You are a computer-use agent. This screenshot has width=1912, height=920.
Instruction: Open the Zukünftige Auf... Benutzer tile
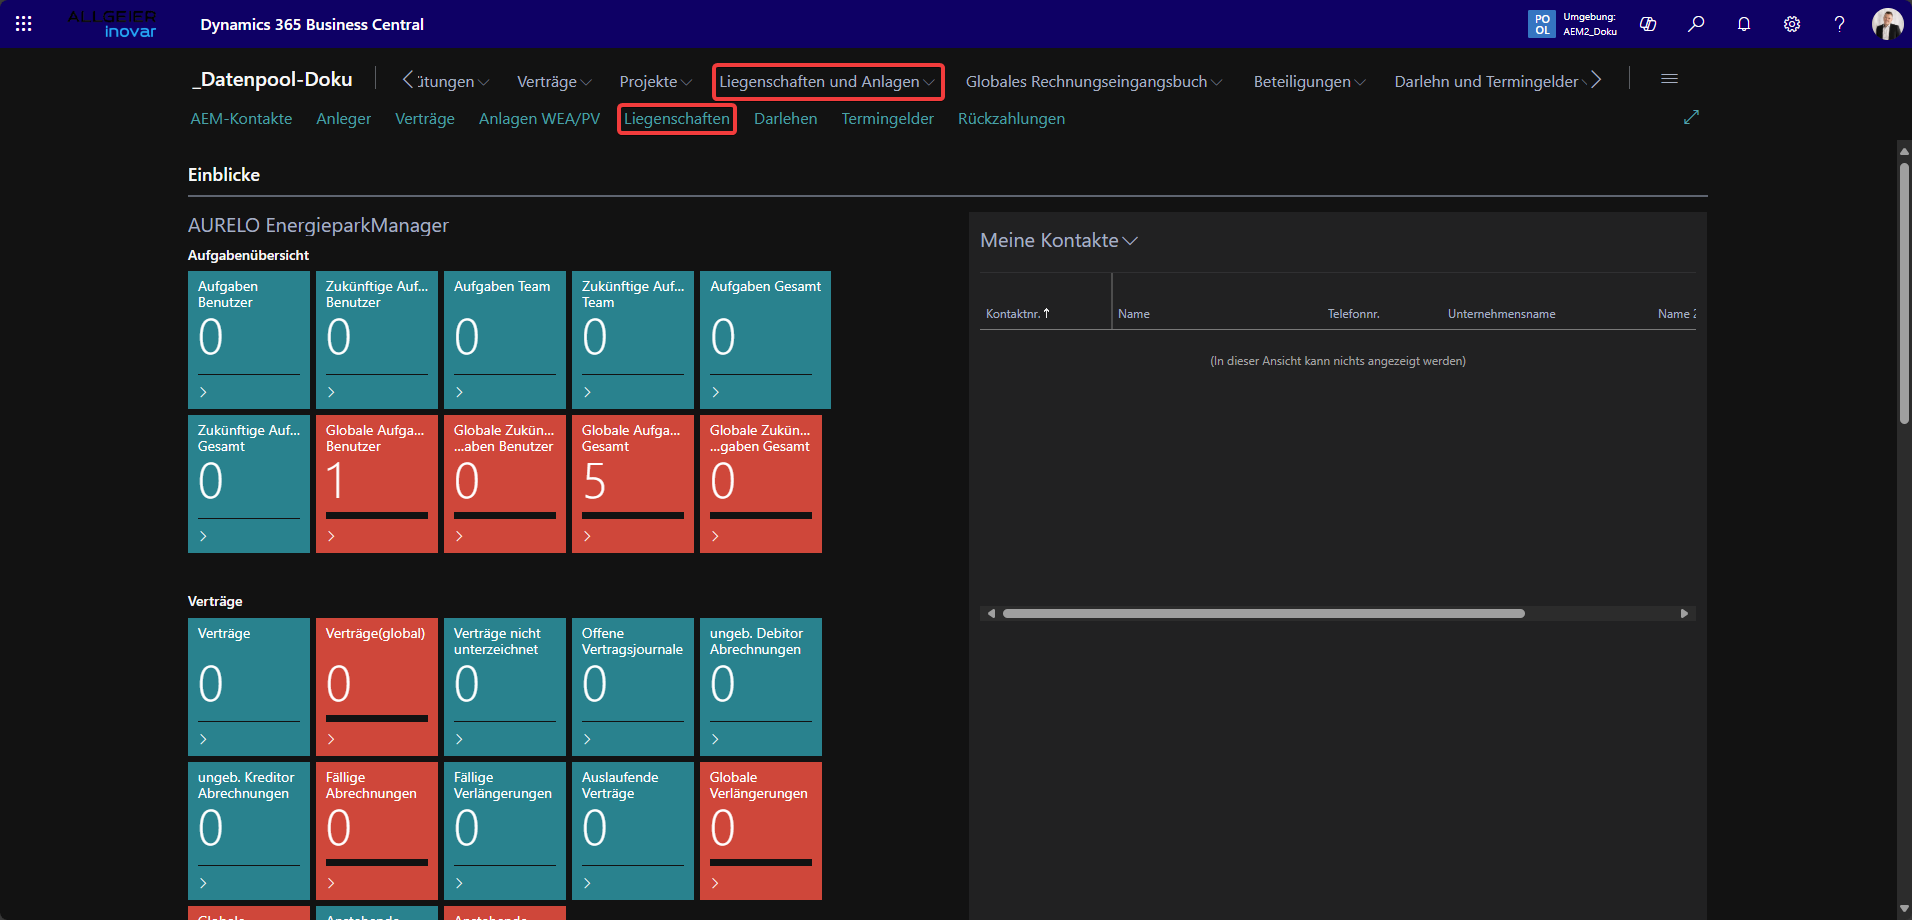click(x=377, y=340)
